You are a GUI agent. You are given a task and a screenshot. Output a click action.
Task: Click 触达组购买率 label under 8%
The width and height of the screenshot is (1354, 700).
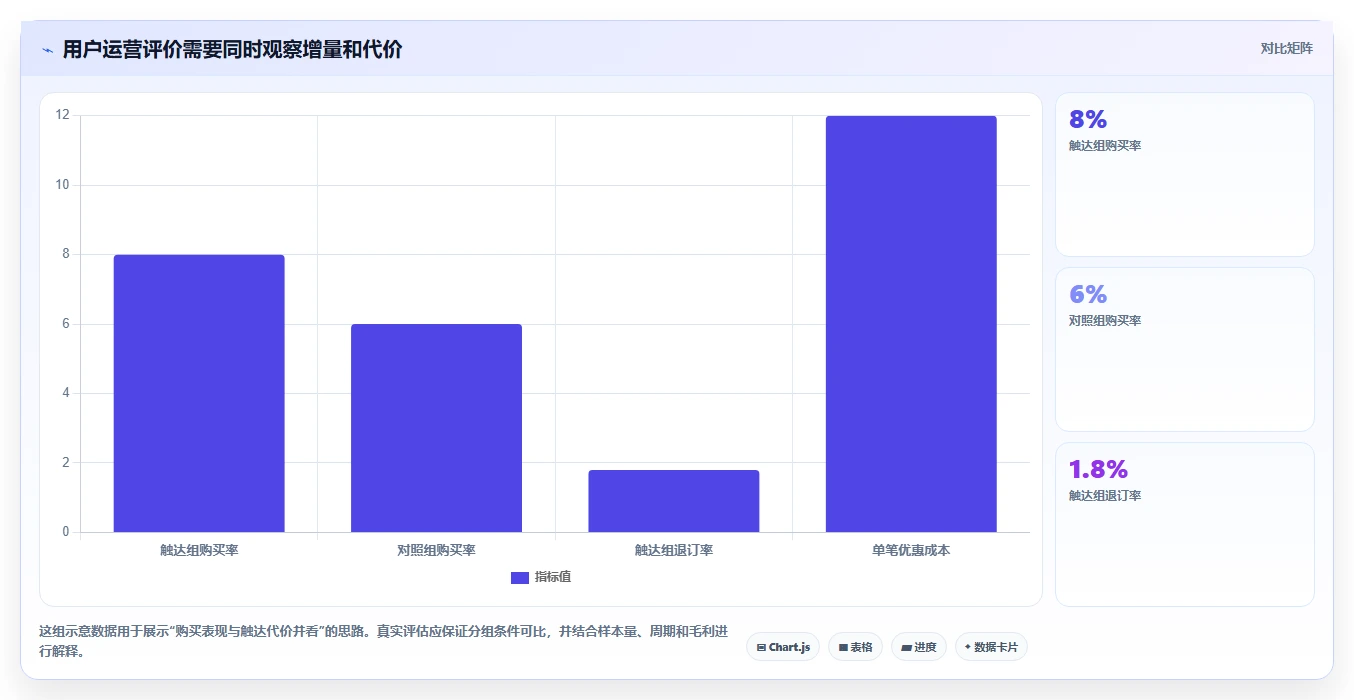(x=1105, y=146)
